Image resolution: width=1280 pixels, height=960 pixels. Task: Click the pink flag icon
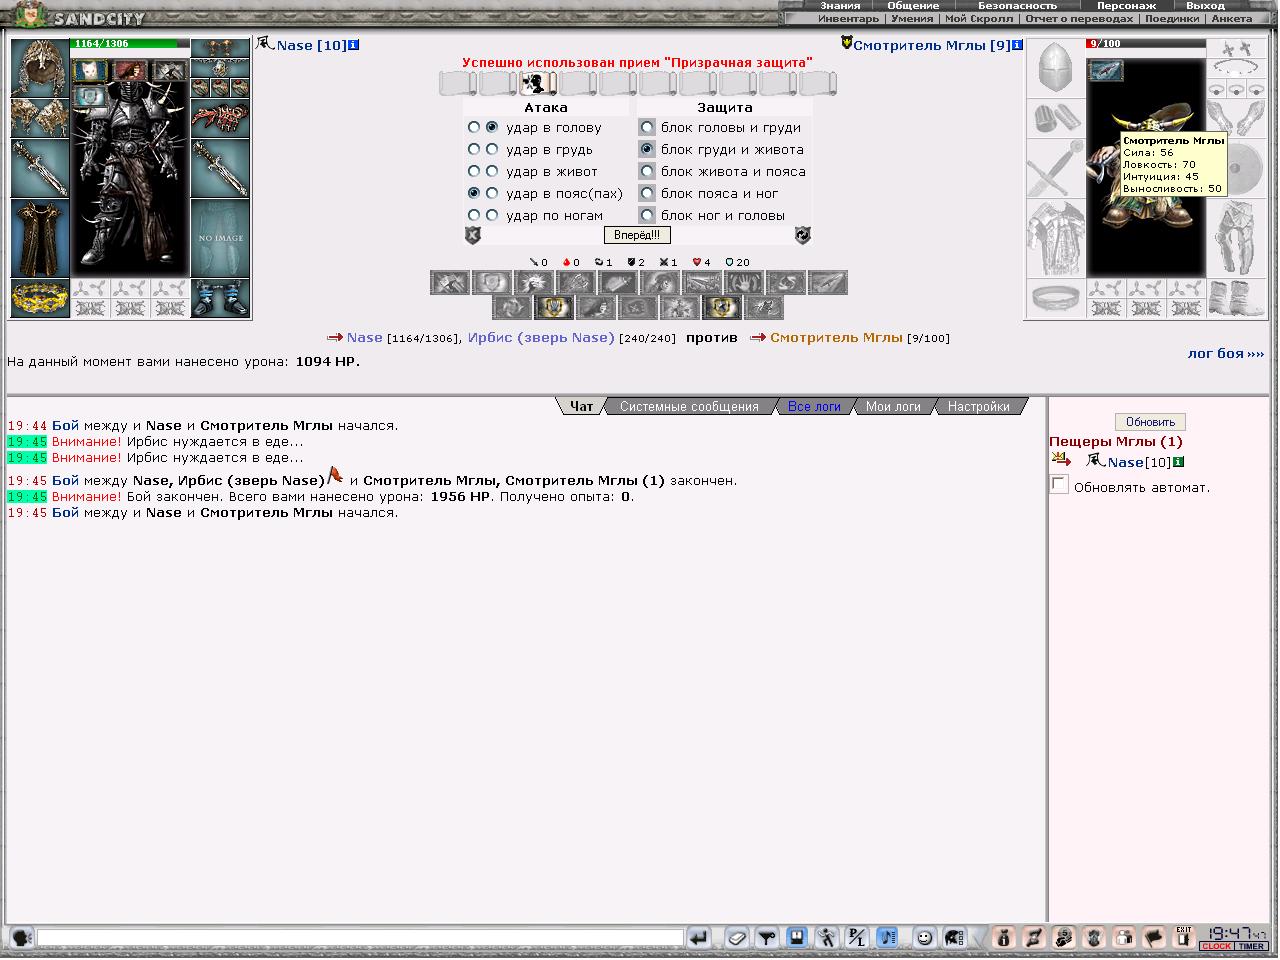click(x=1155, y=937)
